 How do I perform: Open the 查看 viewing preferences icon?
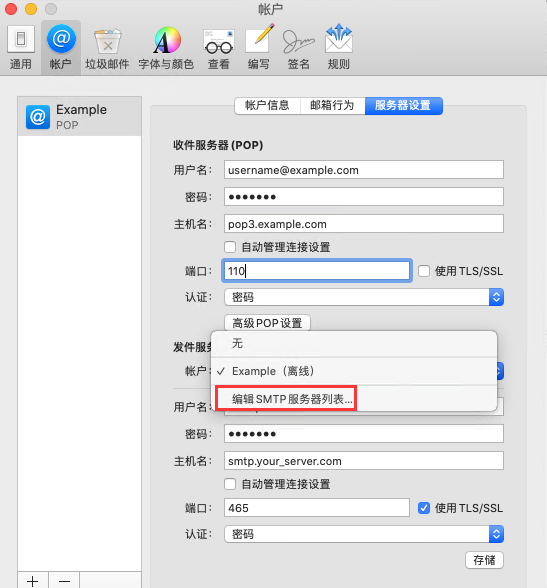219,48
